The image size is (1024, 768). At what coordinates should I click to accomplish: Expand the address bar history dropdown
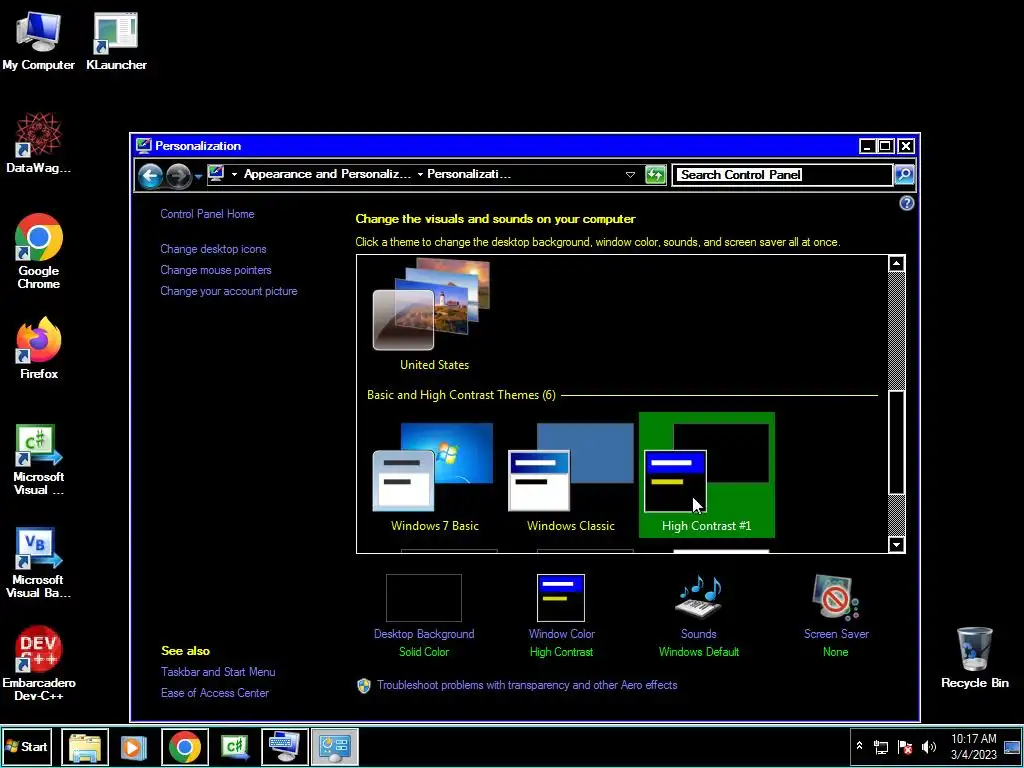point(630,174)
